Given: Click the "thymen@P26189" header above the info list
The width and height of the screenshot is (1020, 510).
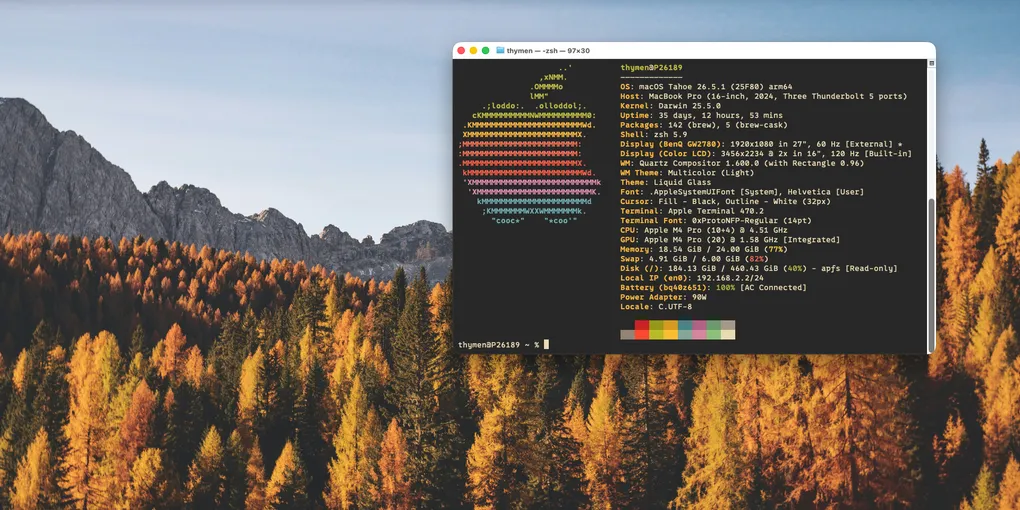Looking at the screenshot, I should pyautogui.click(x=651, y=68).
